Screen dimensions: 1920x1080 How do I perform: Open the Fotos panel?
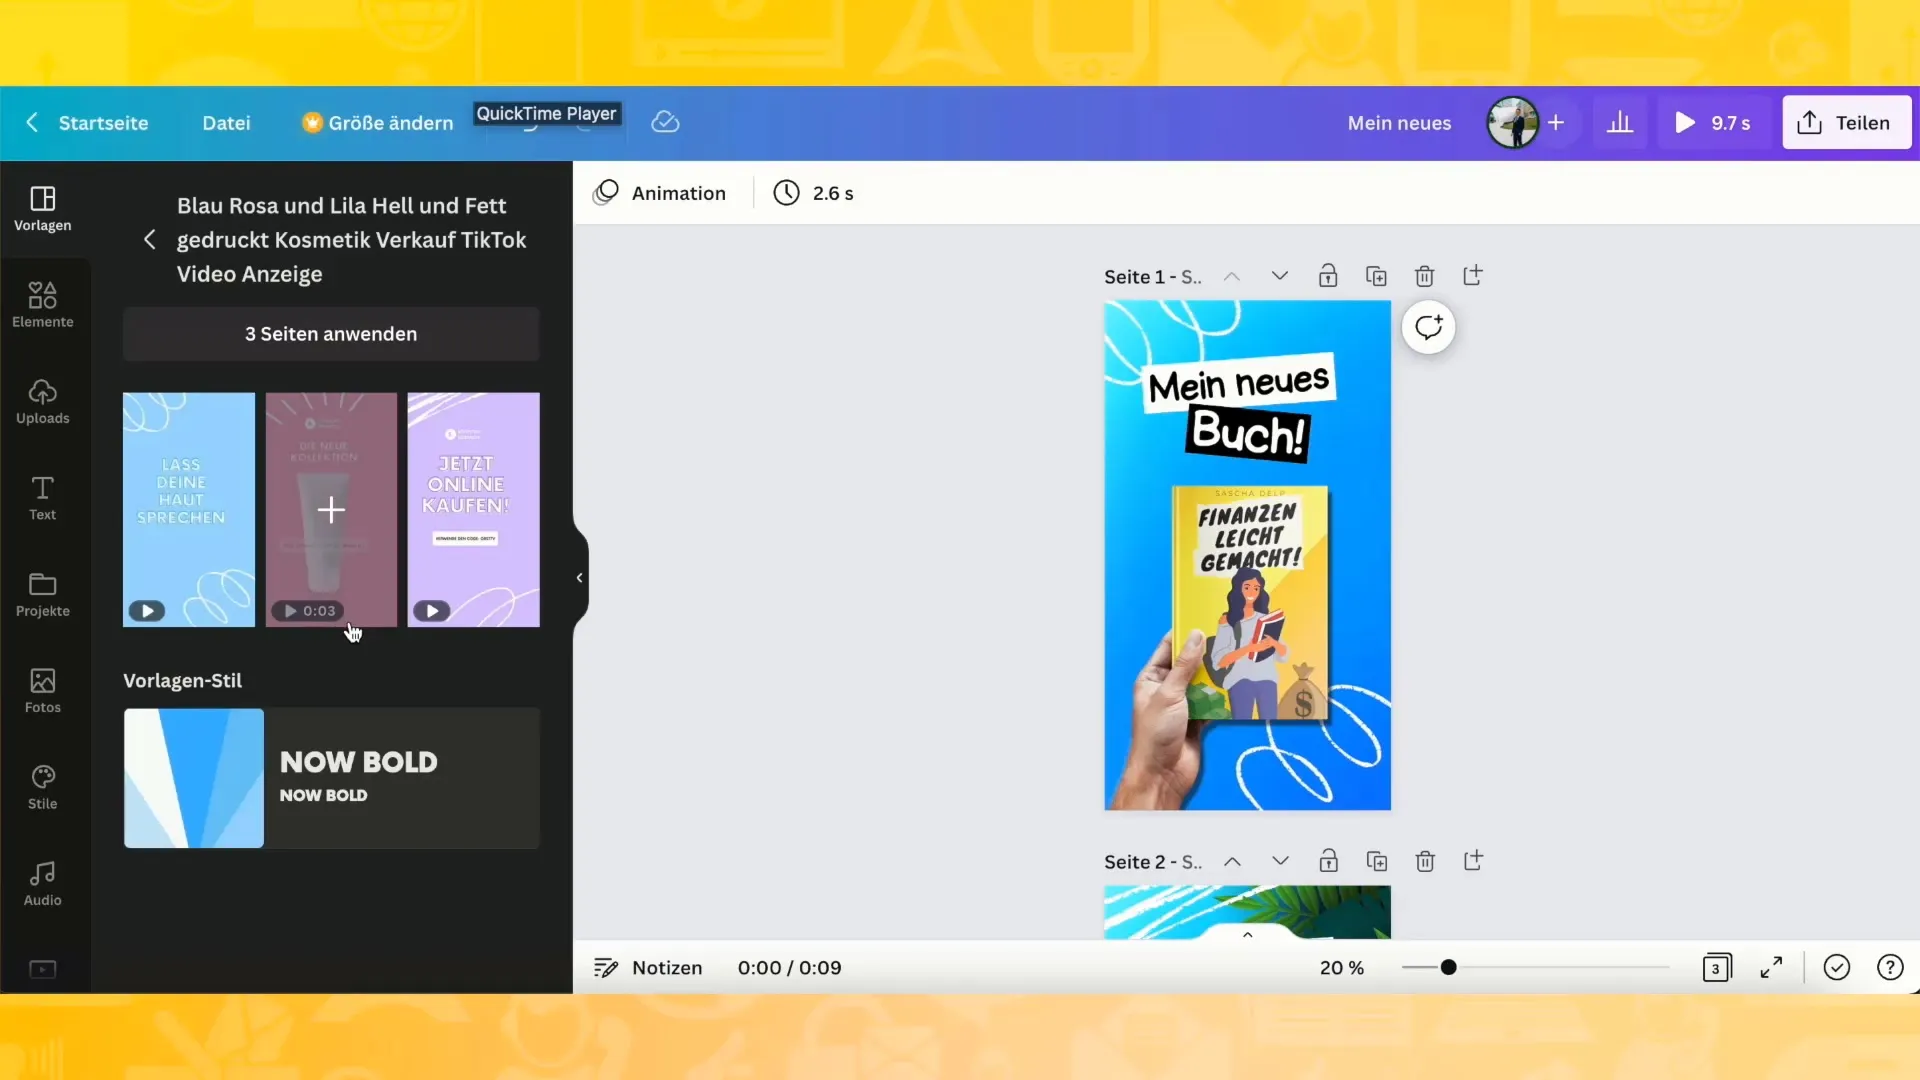click(41, 688)
